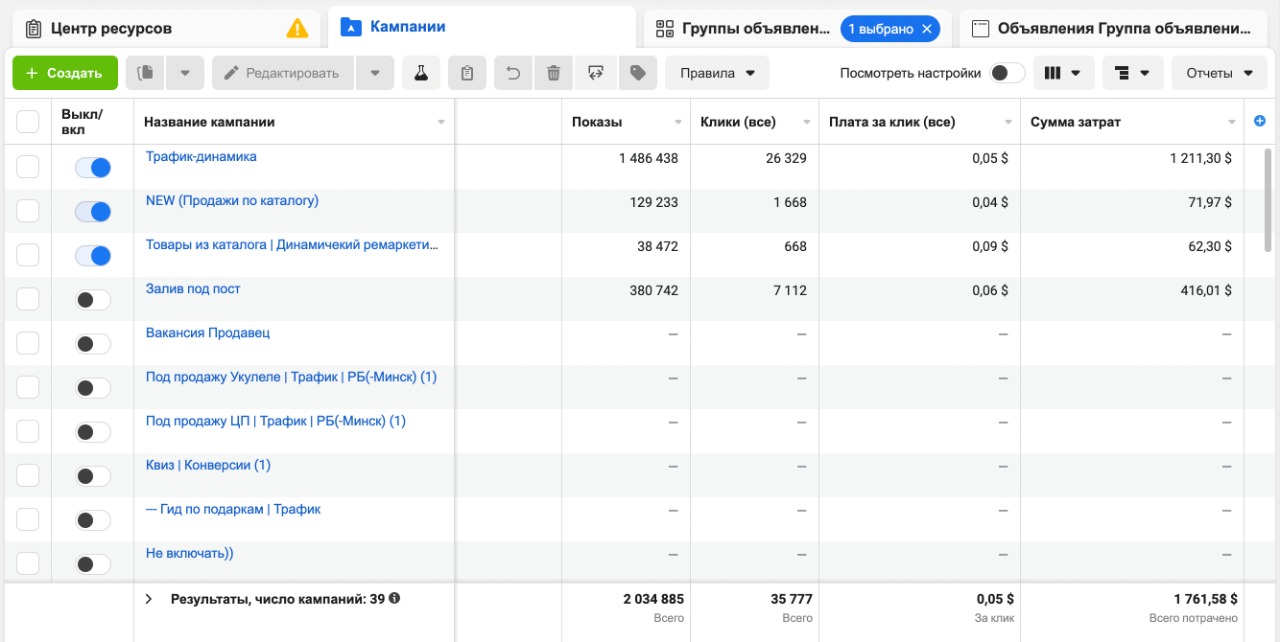Check the box for Вакансия Продавец row
1280x642 pixels.
point(28,343)
